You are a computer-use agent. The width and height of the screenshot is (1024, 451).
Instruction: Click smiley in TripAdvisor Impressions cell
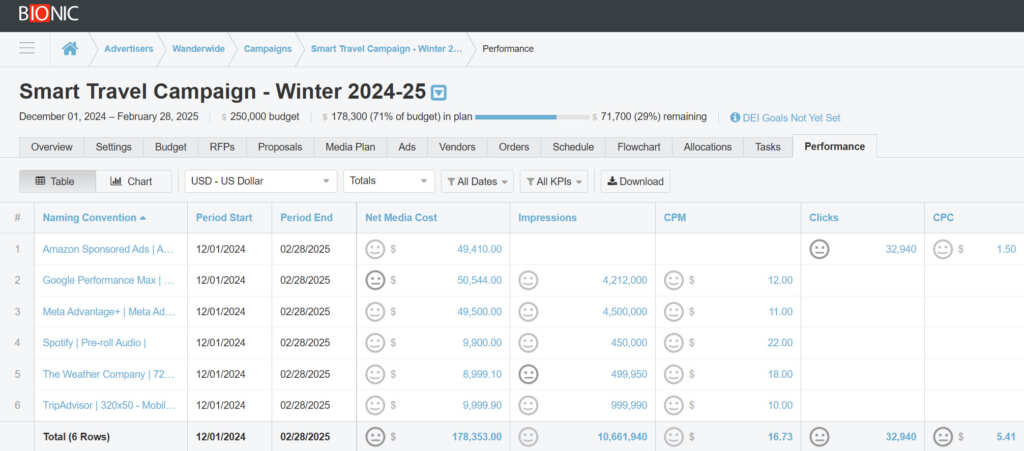click(x=528, y=405)
